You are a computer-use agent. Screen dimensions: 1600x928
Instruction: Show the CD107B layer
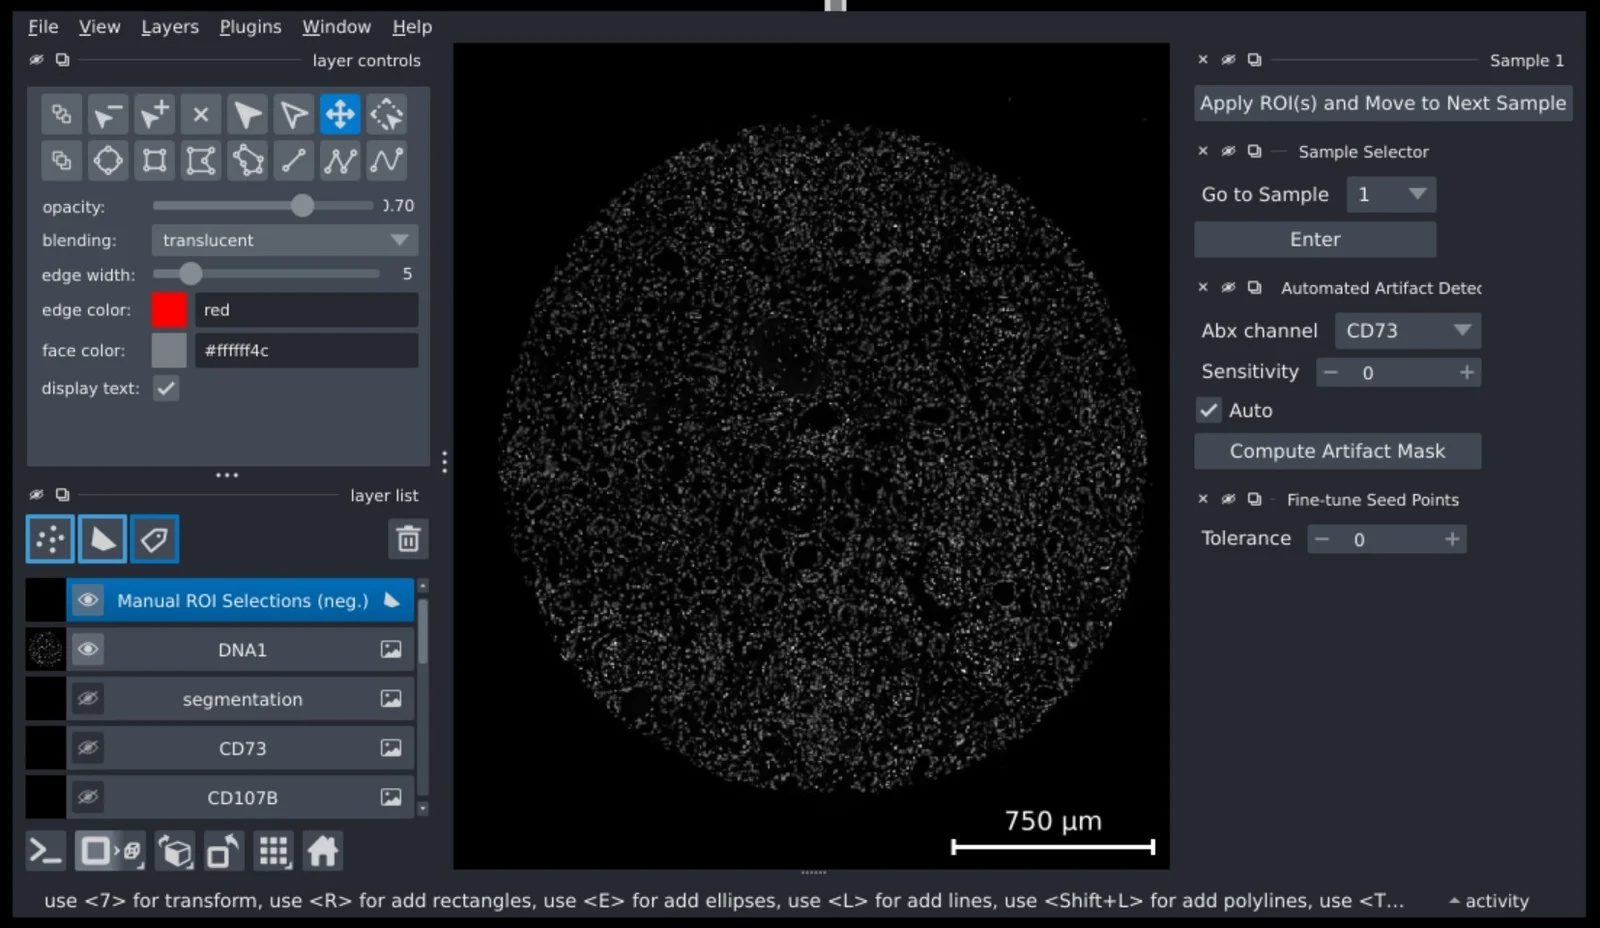tap(88, 797)
